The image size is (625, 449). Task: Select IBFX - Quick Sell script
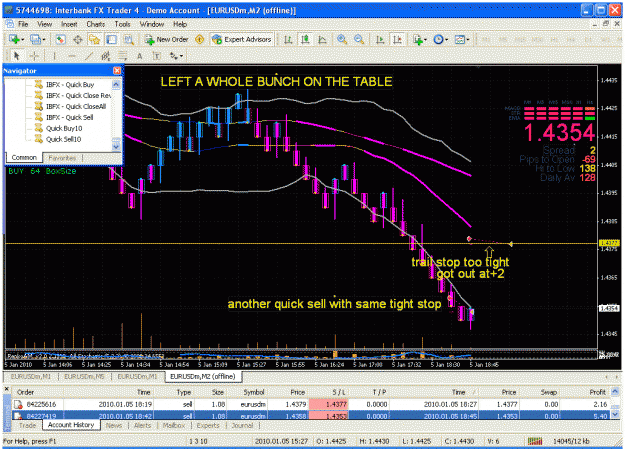click(69, 117)
